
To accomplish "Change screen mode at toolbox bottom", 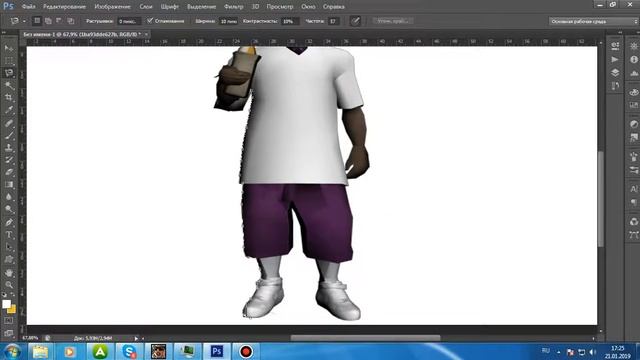I will pyautogui.click(x=9, y=333).
